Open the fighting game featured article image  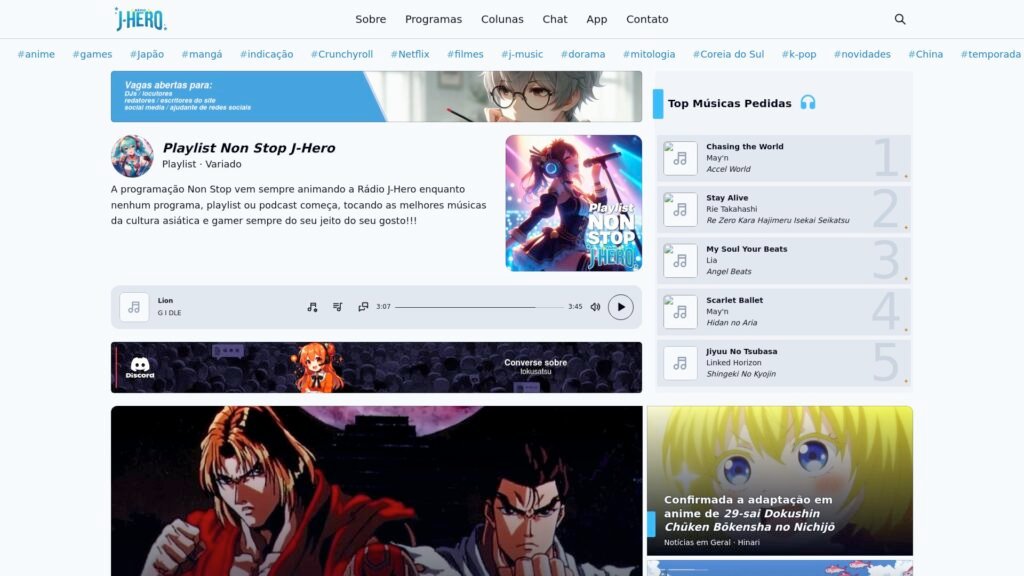[377, 491]
